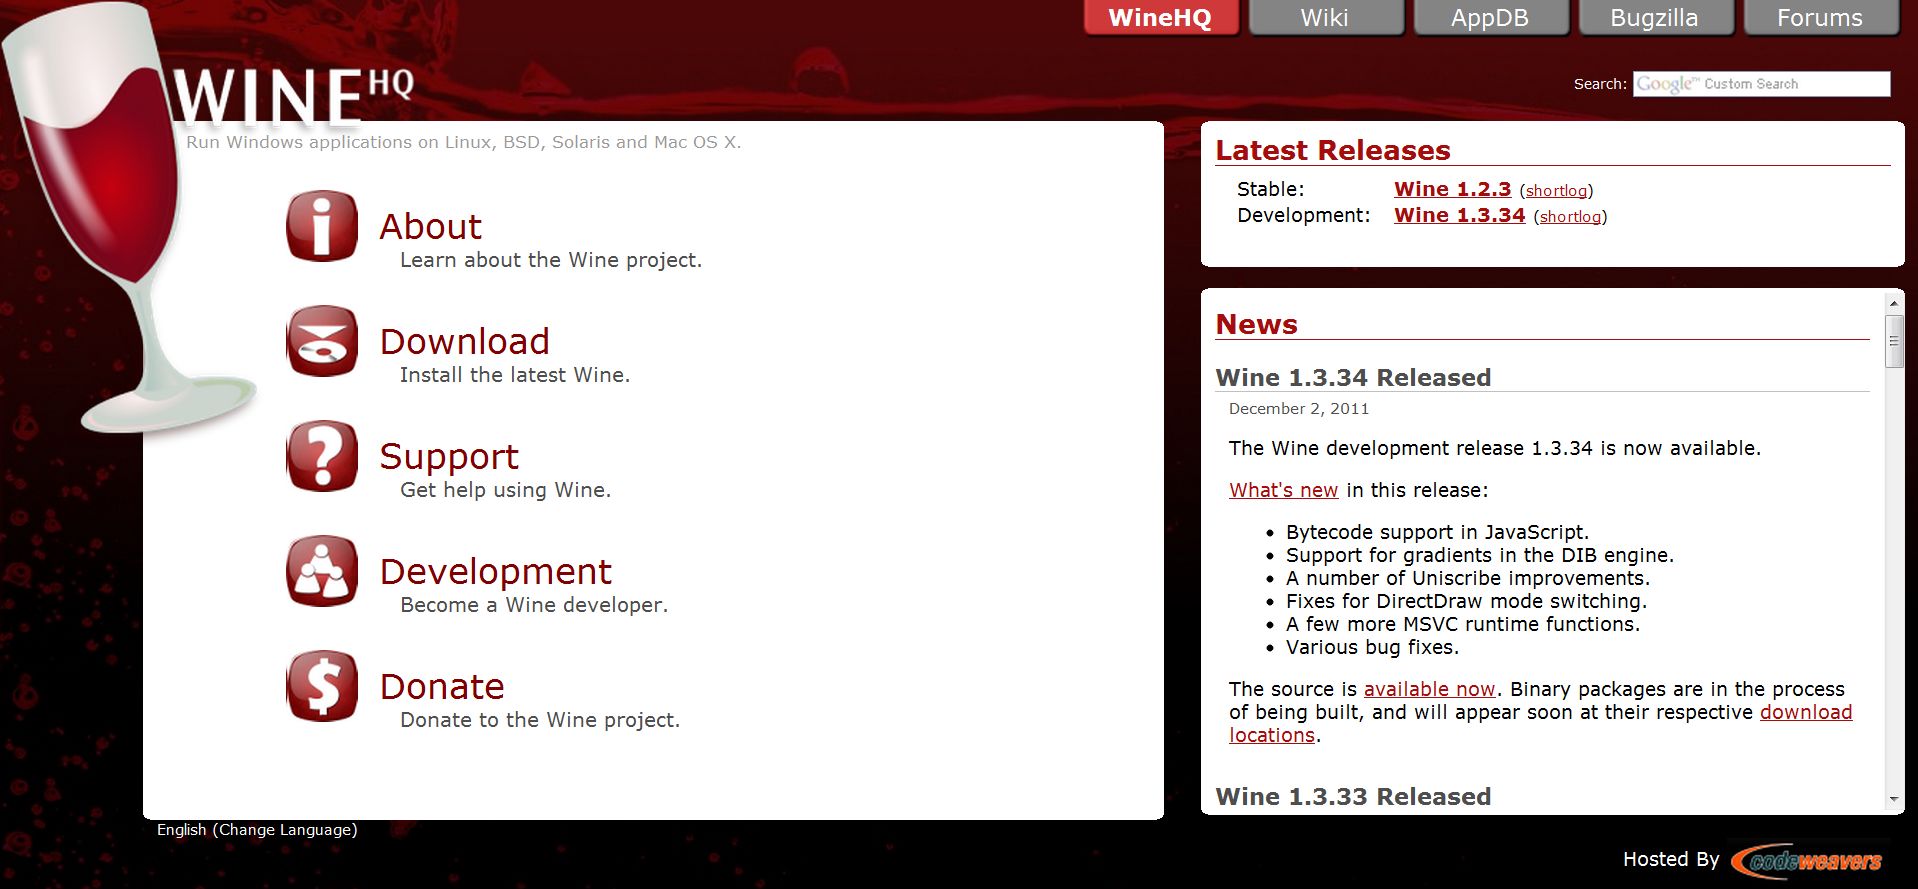The image size is (1918, 889).
Task: Click 'Various bug fixes.' bullet
Action: click(1372, 647)
